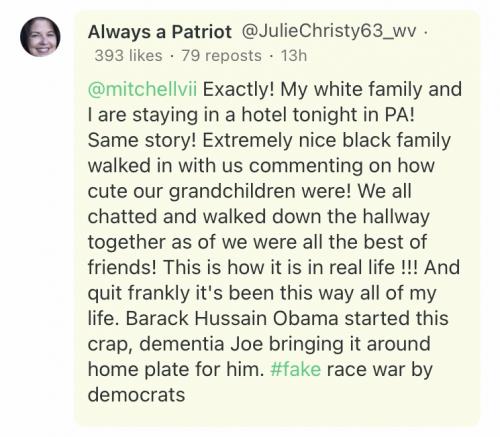Open the poster's profile avatar photo

[x=40, y=37]
